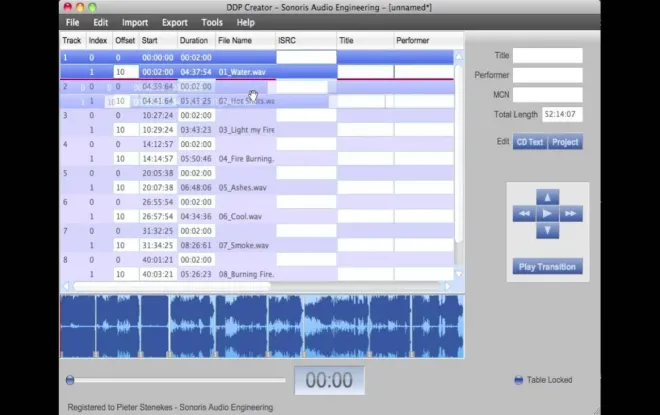The image size is (660, 415).
Task: Open the Import menu
Action: (x=135, y=22)
